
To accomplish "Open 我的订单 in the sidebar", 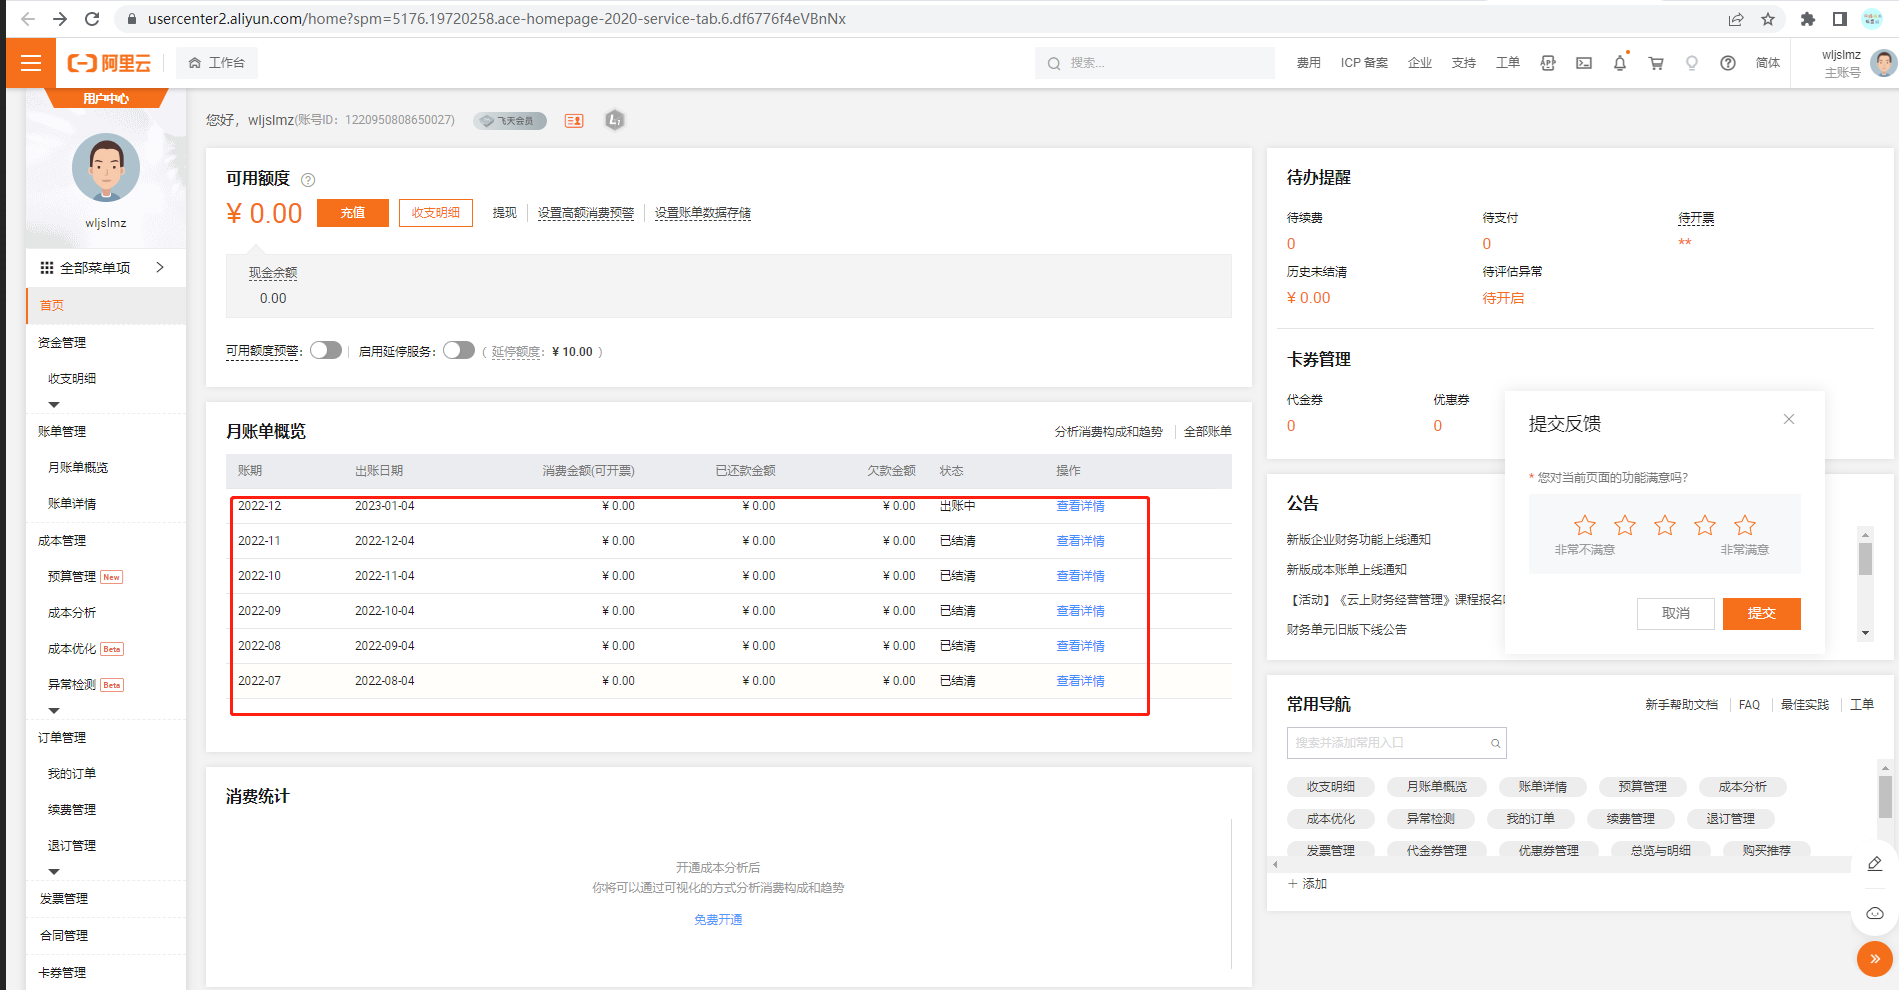I will [x=72, y=774].
